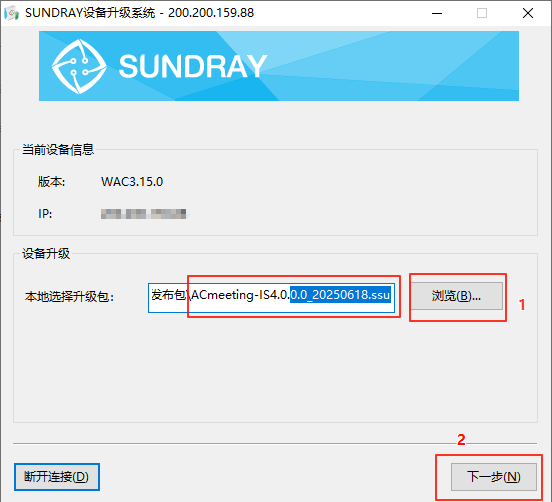Minimize the upgrade system window
This screenshot has height=502, width=552.
click(437, 13)
